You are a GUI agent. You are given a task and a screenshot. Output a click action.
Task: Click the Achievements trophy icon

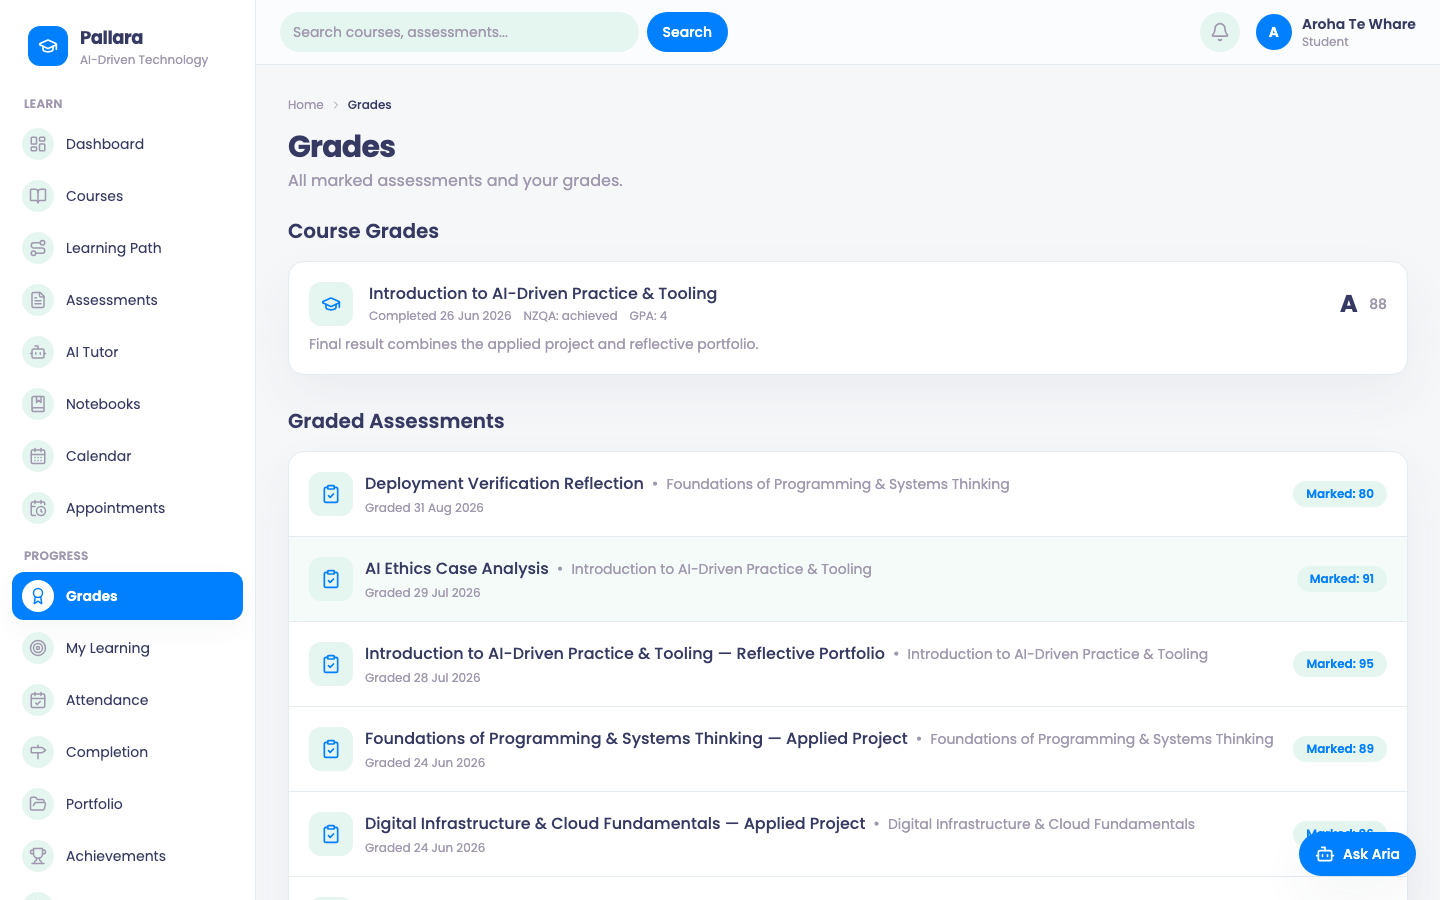pyautogui.click(x=38, y=856)
